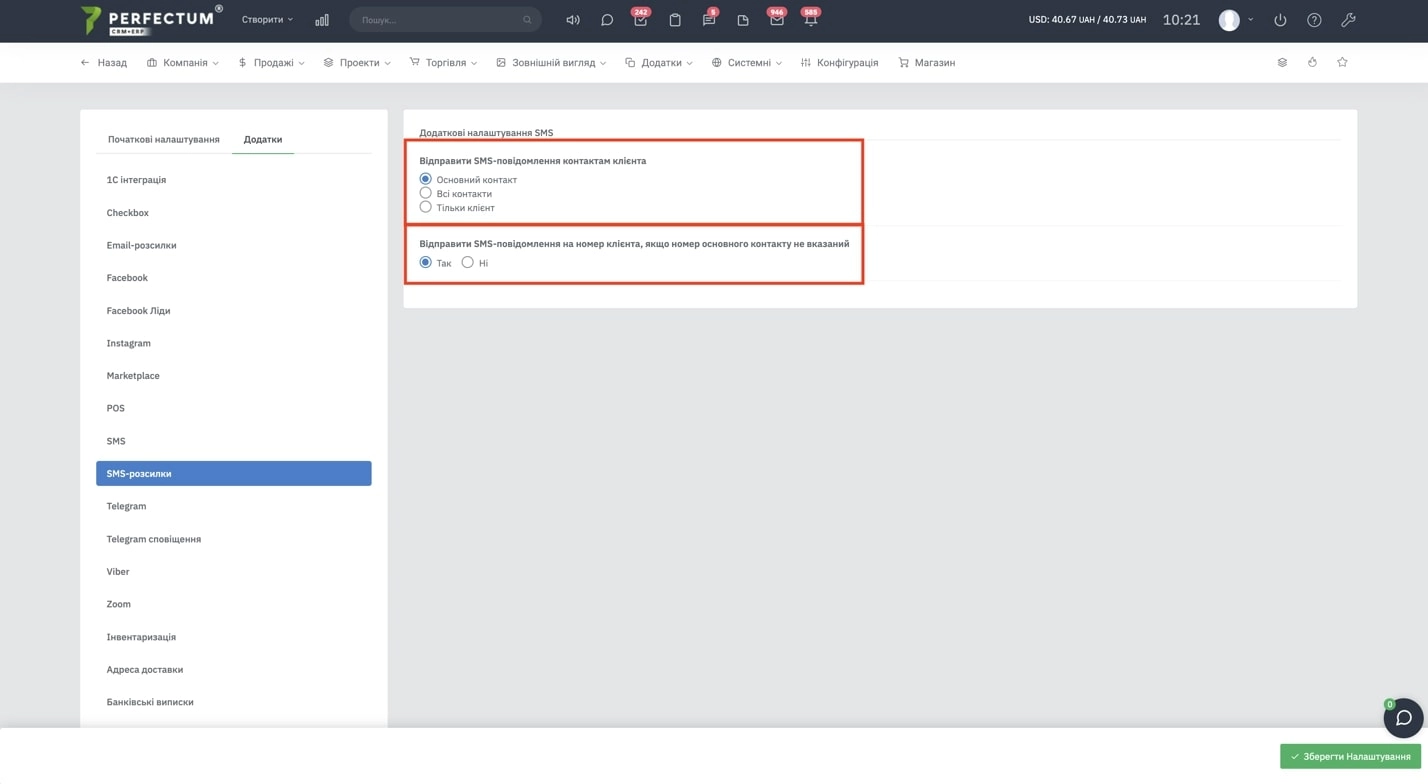Screen dimensions: 1428x784
Task: Open tasks icon with 242 badge
Action: (x=640, y=19)
